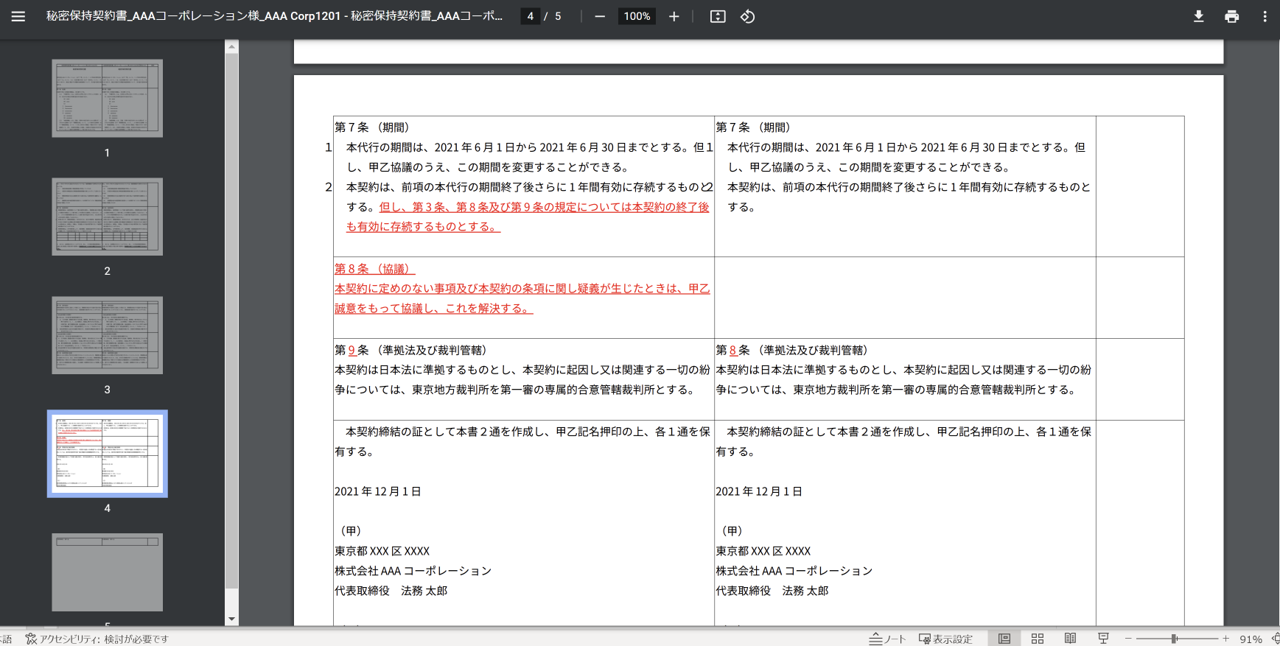Switch to normal view in status bar
This screenshot has height=646, width=1280.
(1004, 638)
